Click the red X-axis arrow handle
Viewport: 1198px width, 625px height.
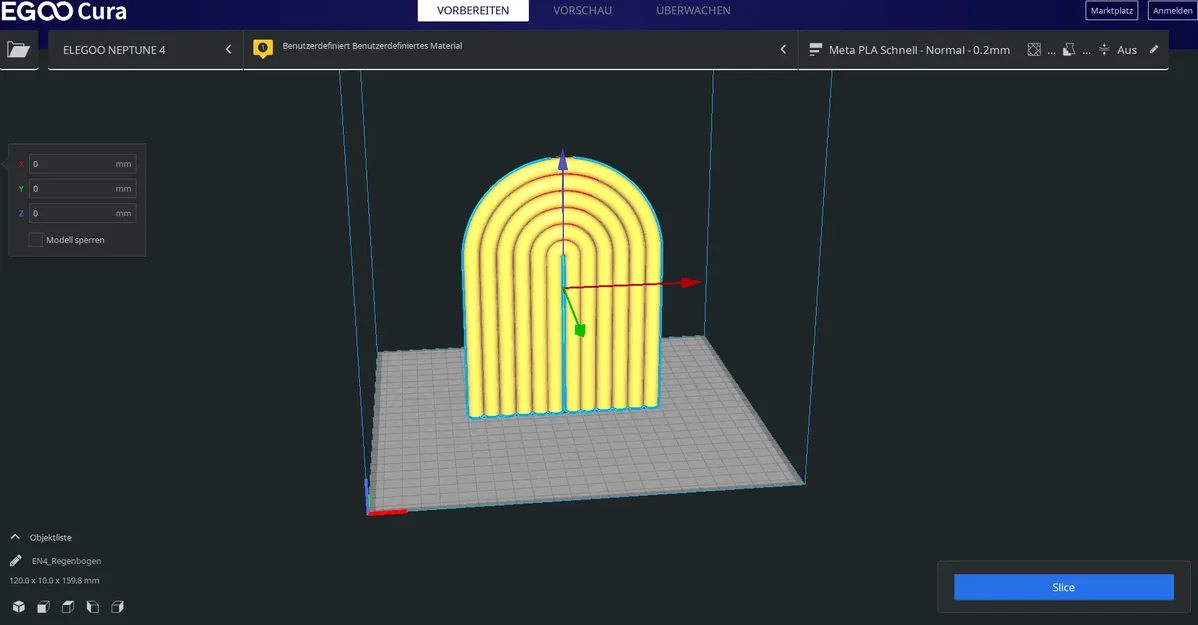pyautogui.click(x=691, y=283)
